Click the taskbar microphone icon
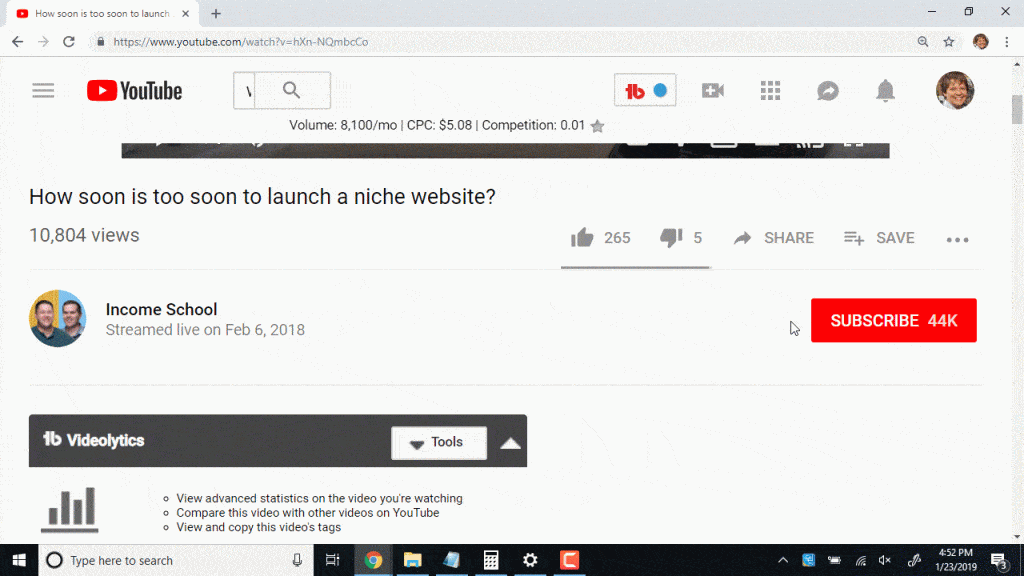 (x=297, y=560)
